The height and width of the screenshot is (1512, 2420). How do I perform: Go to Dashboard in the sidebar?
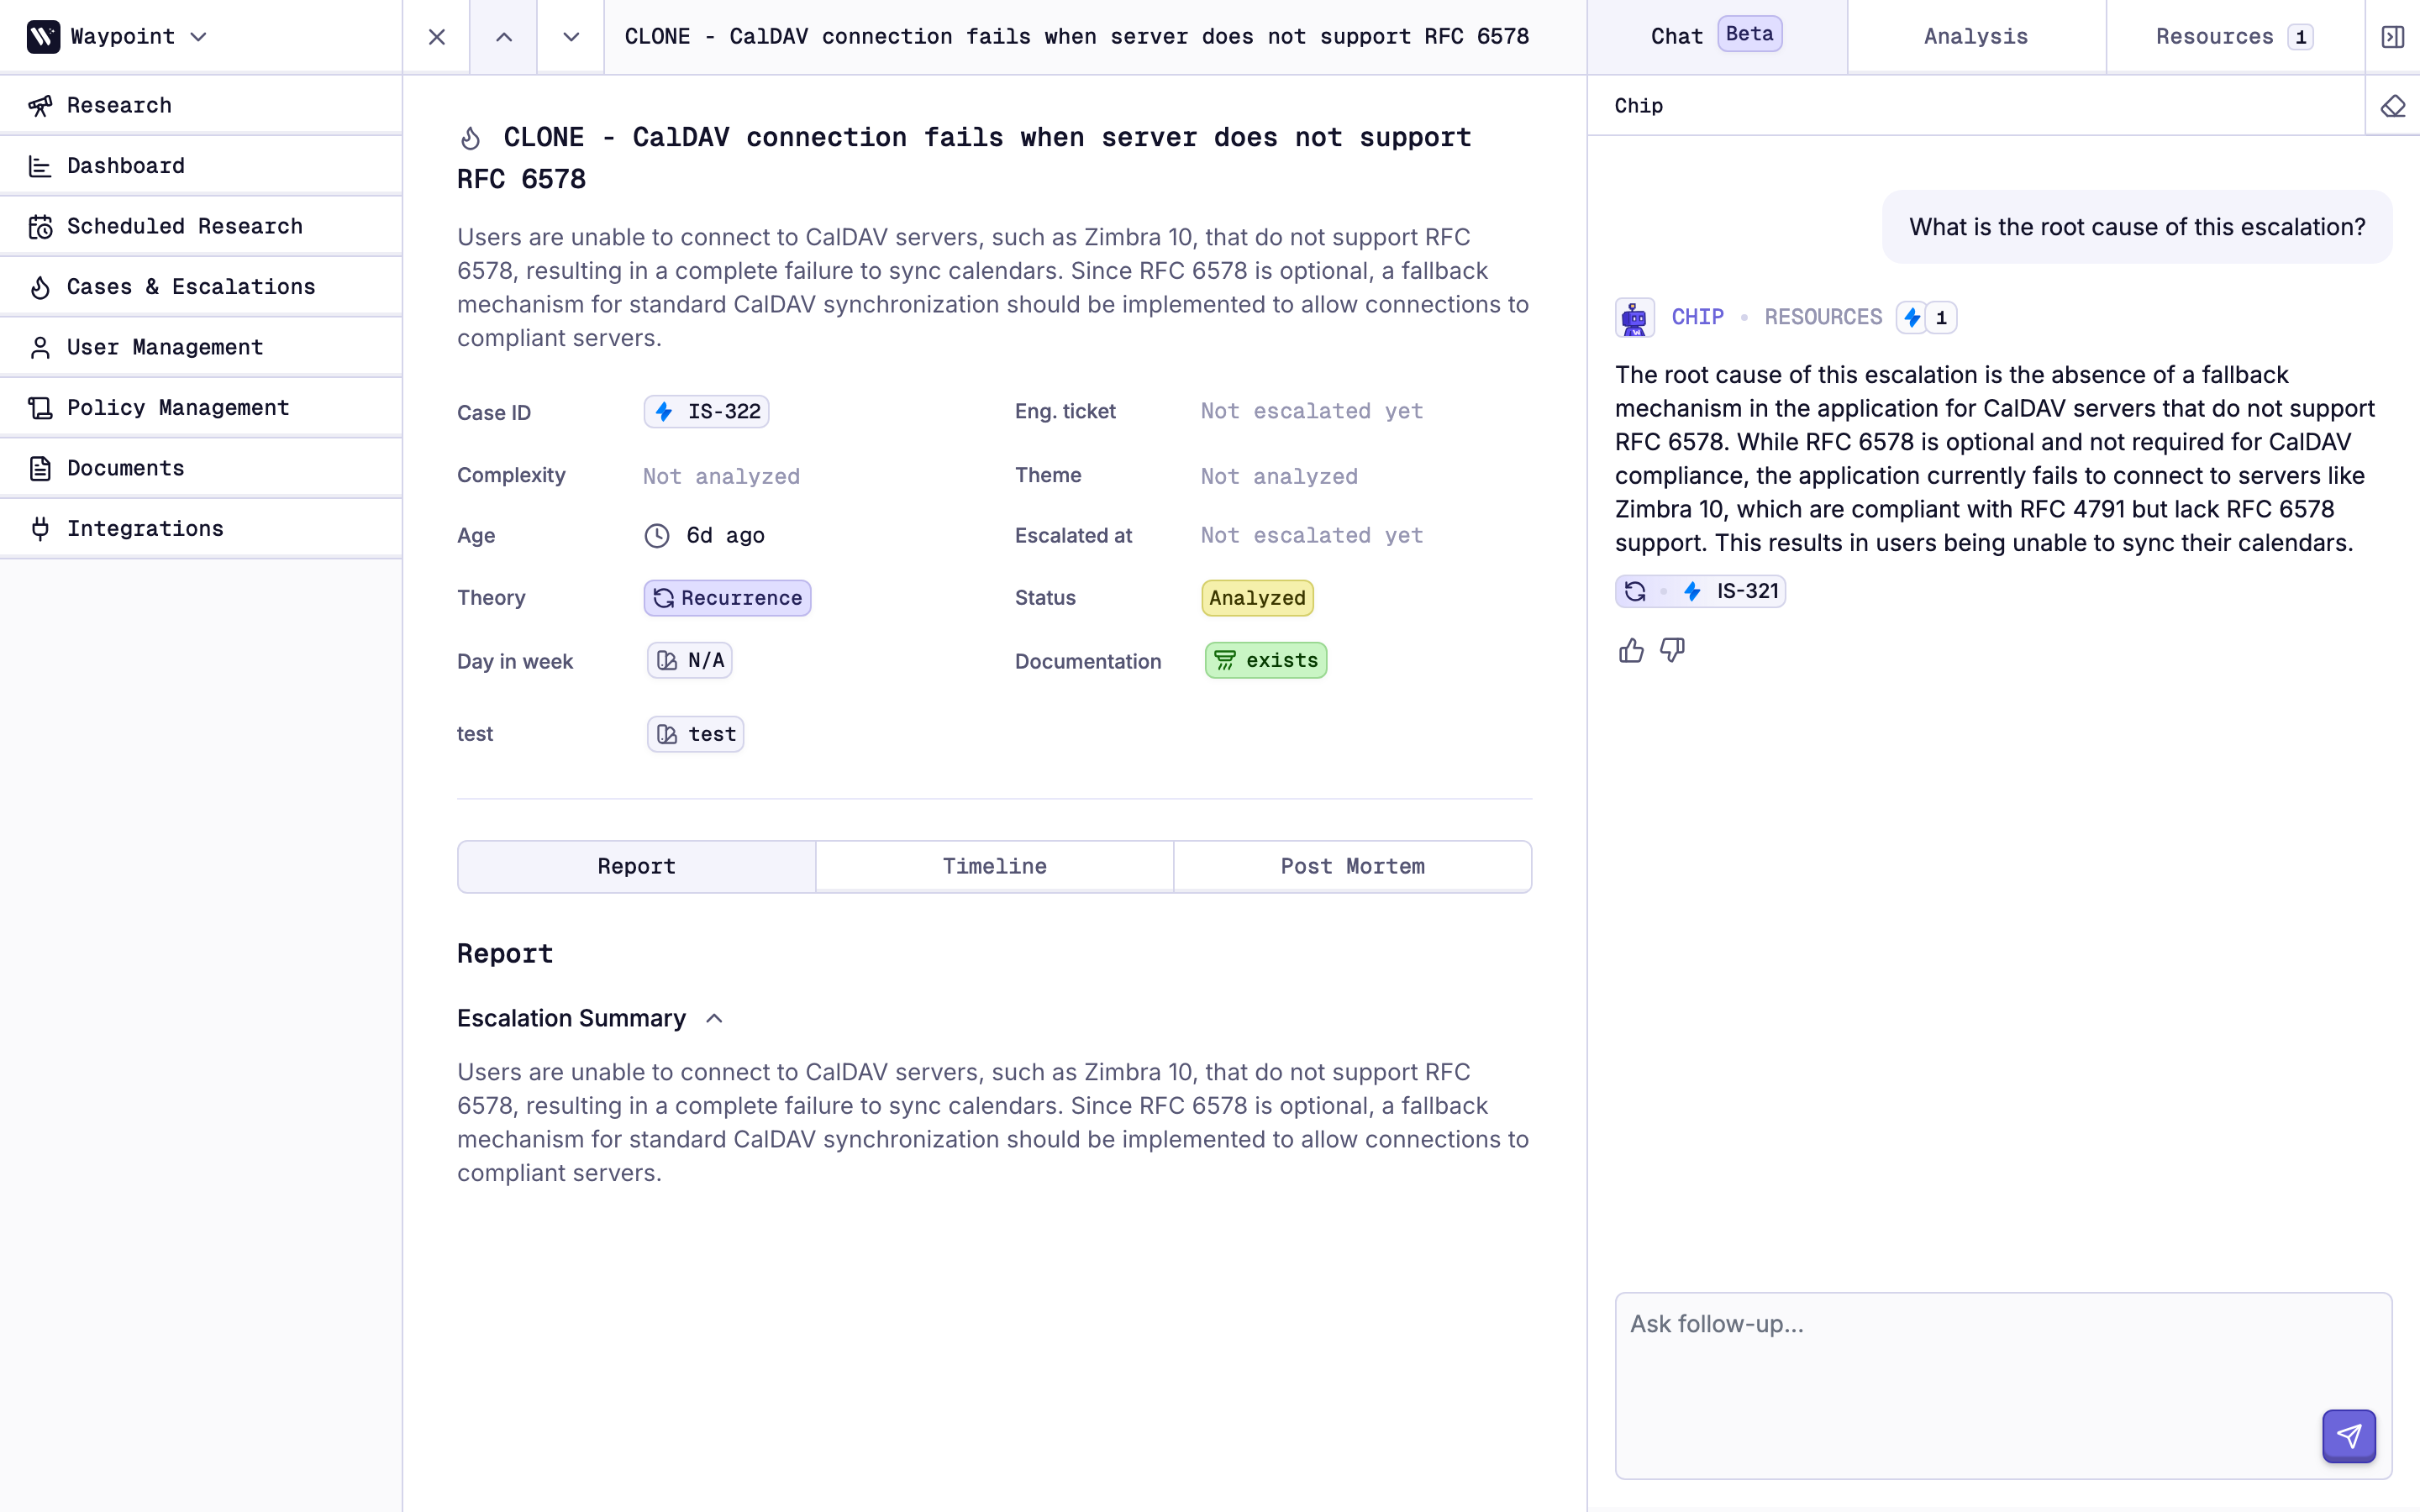click(201, 165)
